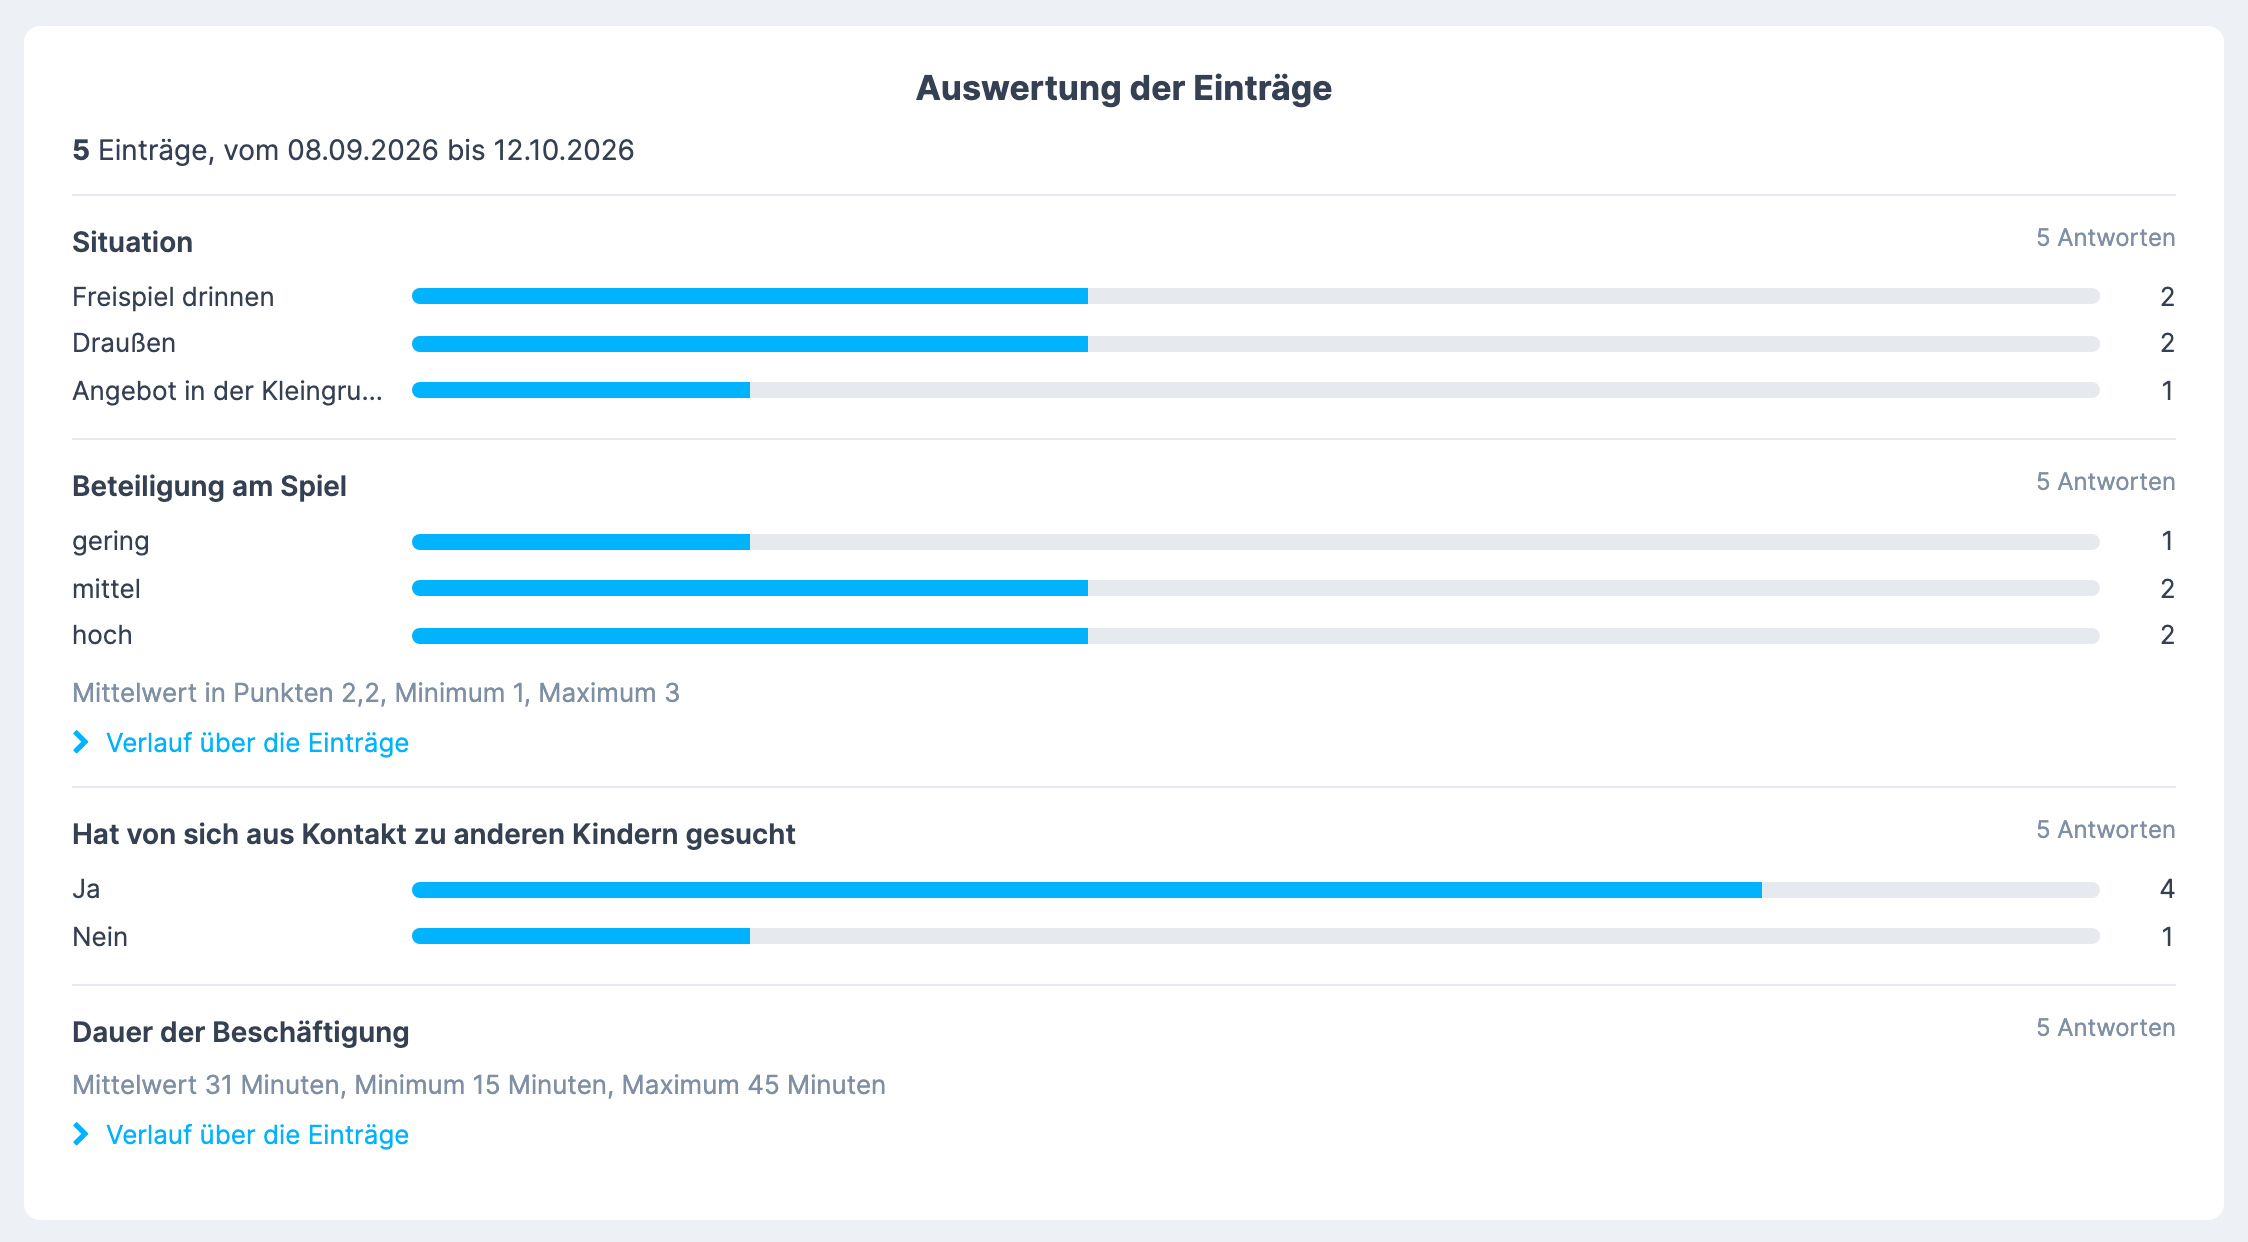Click the Beteiligung am Spiel heading

tap(209, 486)
